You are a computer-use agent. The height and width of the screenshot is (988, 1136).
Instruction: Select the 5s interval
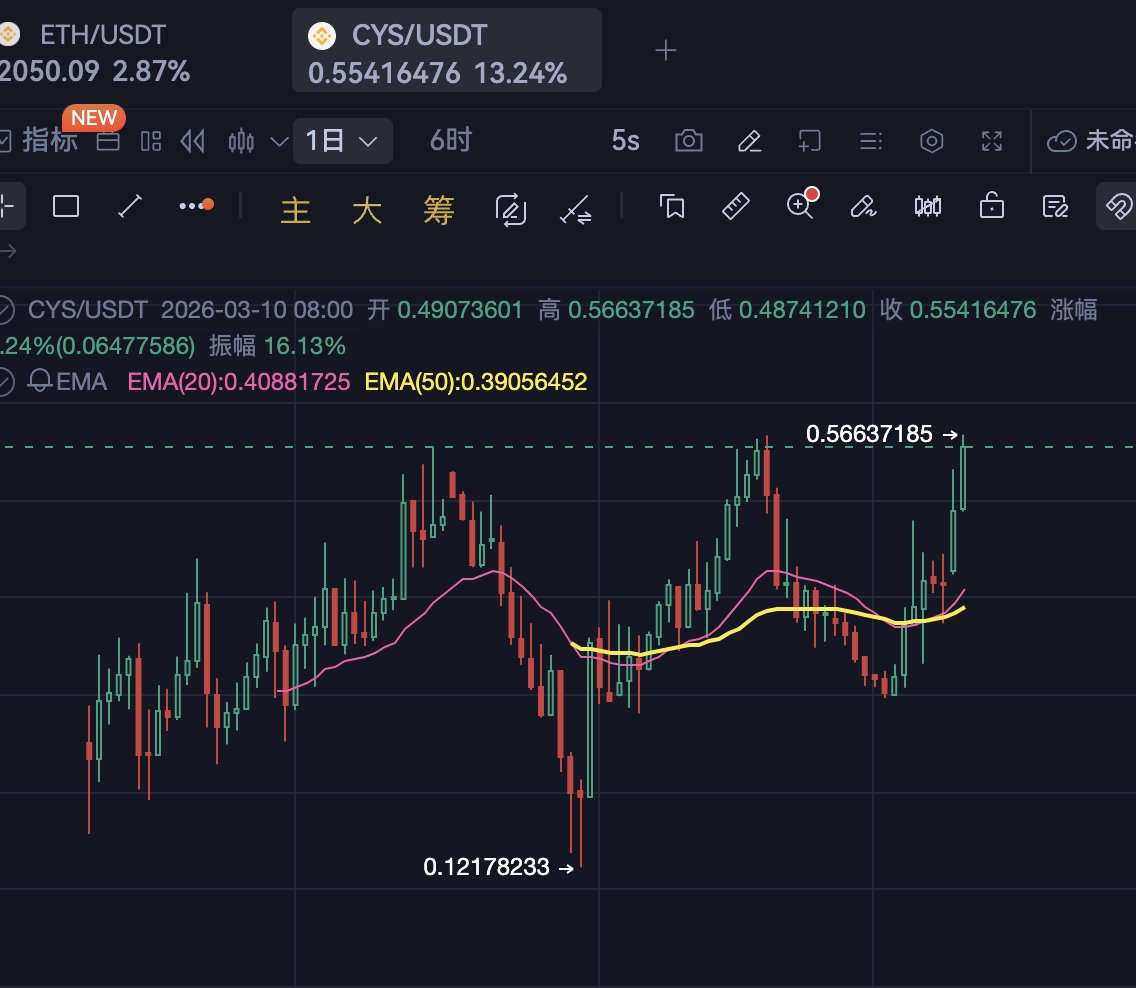625,141
